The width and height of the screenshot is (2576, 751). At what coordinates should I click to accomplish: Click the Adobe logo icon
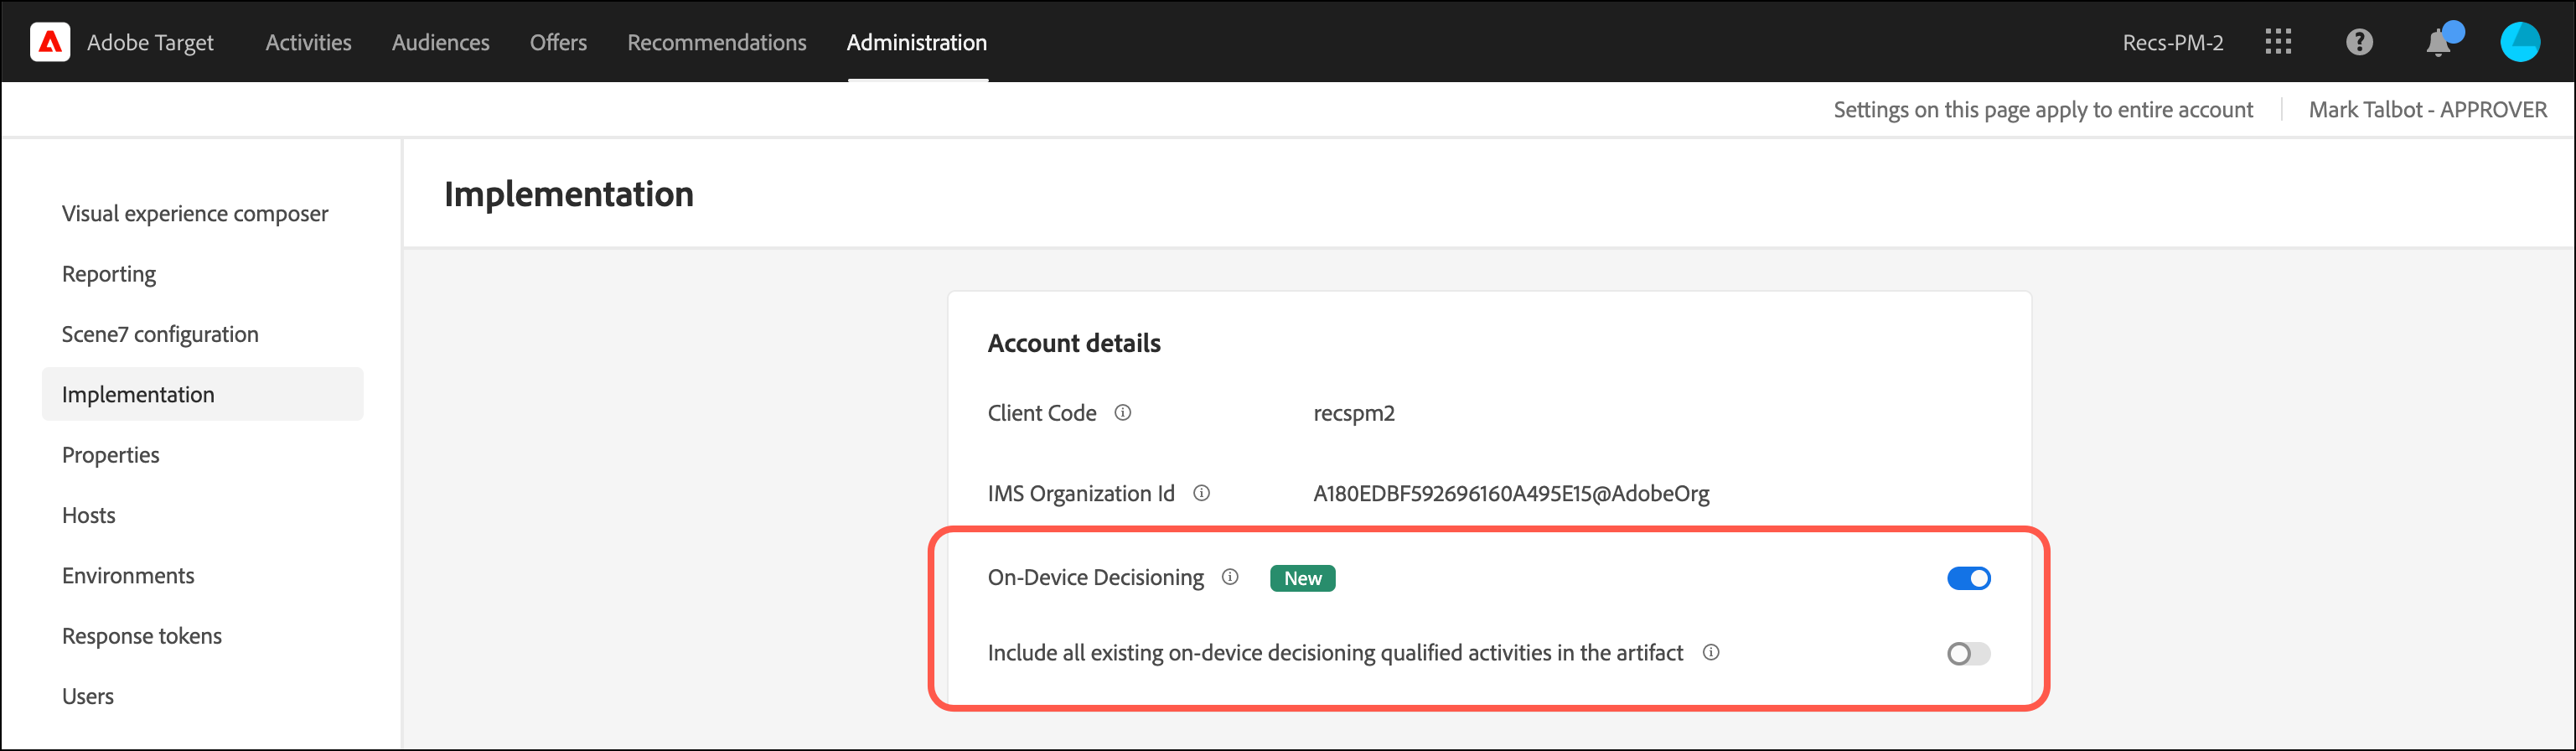click(x=50, y=42)
